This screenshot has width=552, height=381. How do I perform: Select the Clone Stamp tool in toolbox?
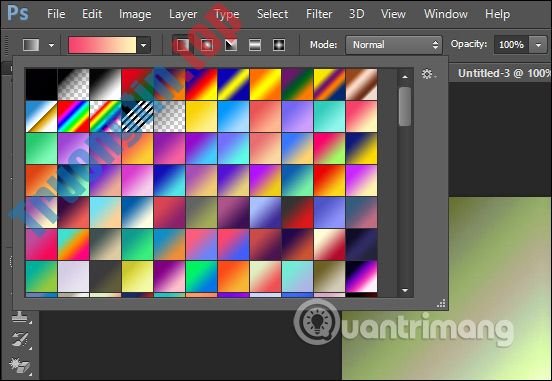(20, 317)
